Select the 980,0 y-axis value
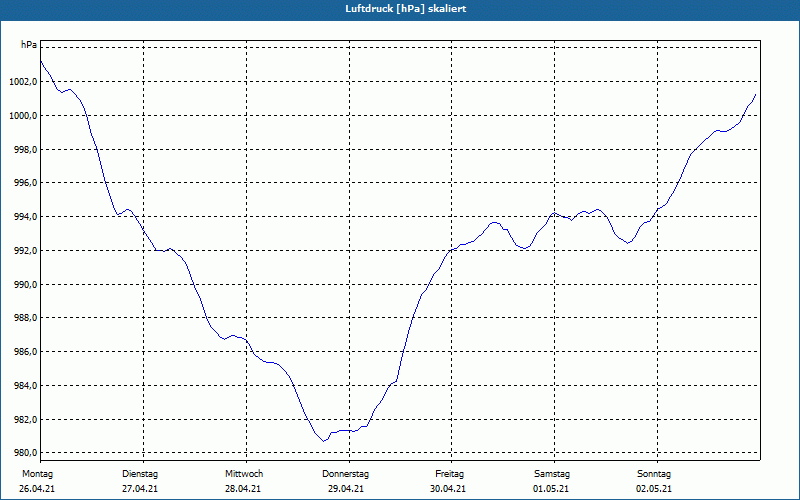This screenshot has height=500, width=800. point(24,453)
